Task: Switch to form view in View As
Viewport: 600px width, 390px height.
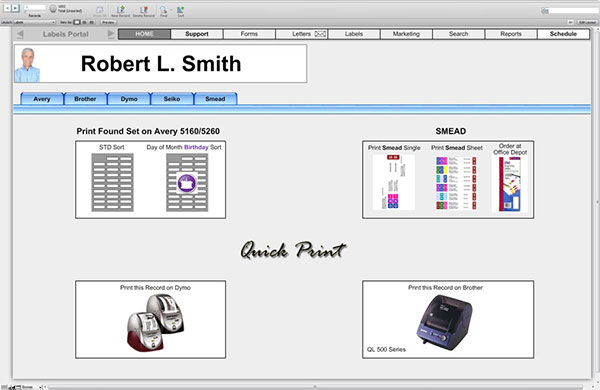Action: (77, 22)
